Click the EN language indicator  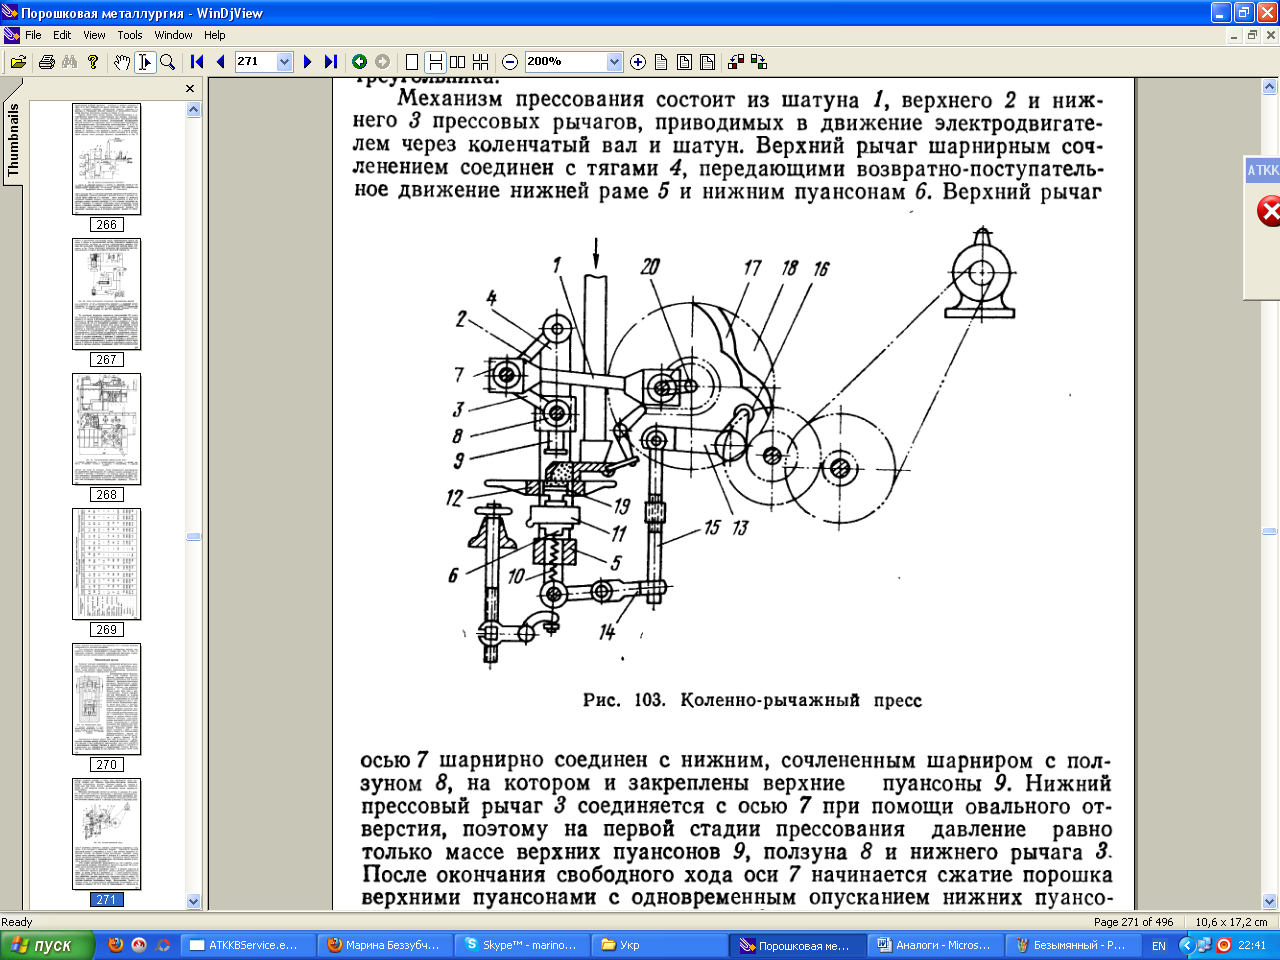click(x=1159, y=946)
